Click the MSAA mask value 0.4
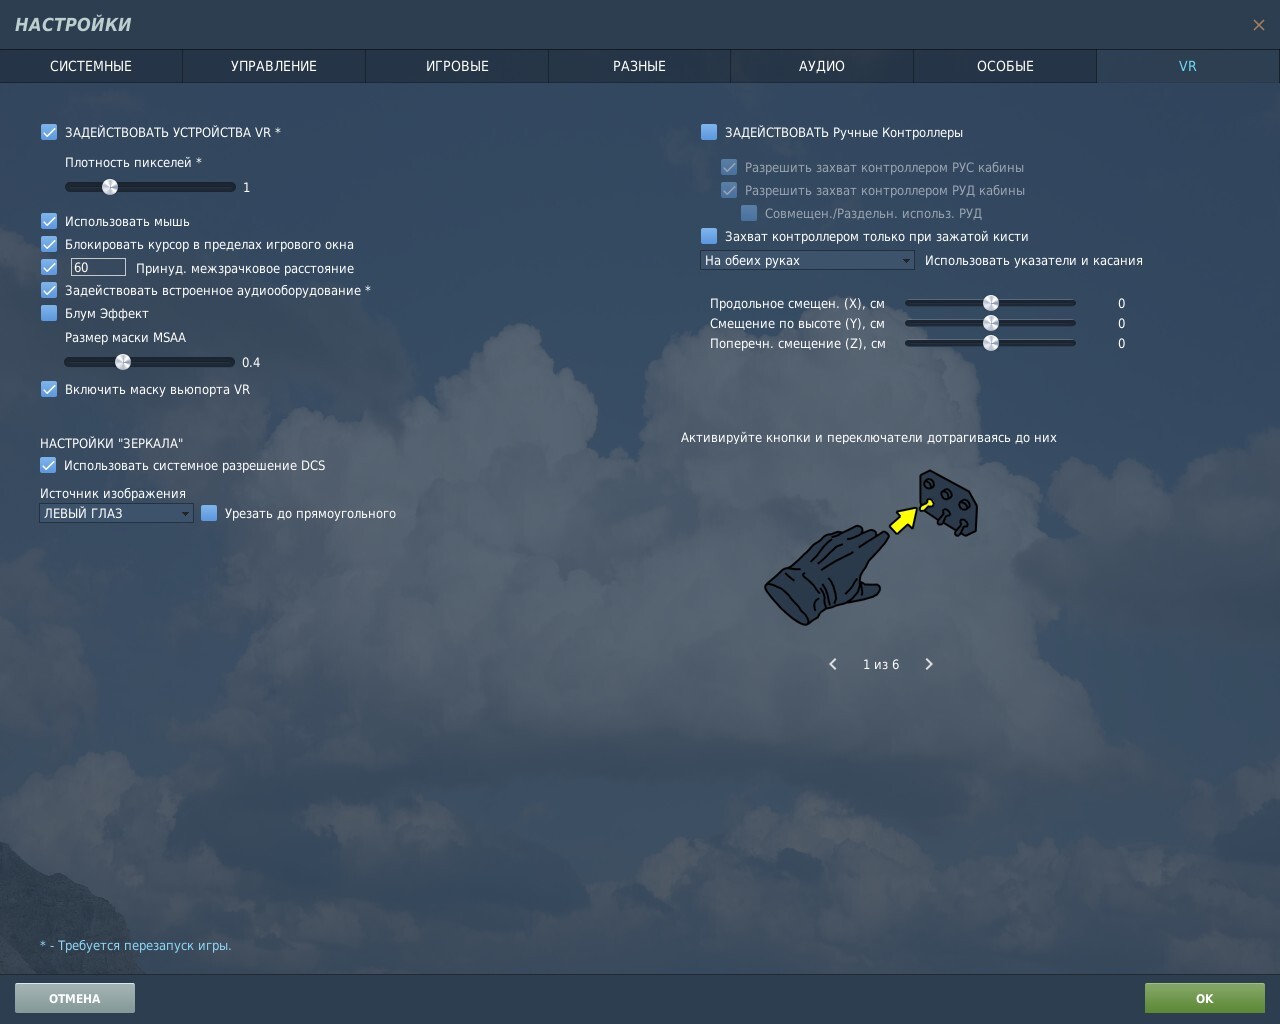This screenshot has height=1024, width=1280. click(x=251, y=362)
